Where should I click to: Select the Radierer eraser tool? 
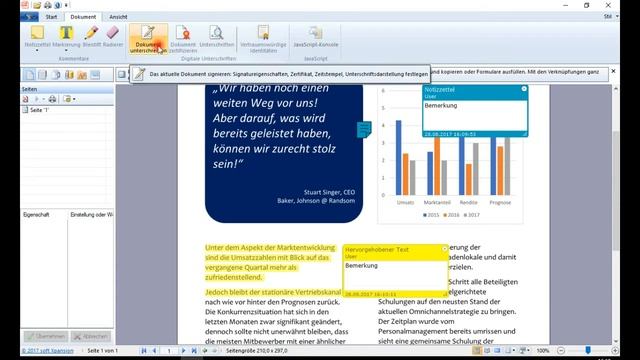(113, 37)
